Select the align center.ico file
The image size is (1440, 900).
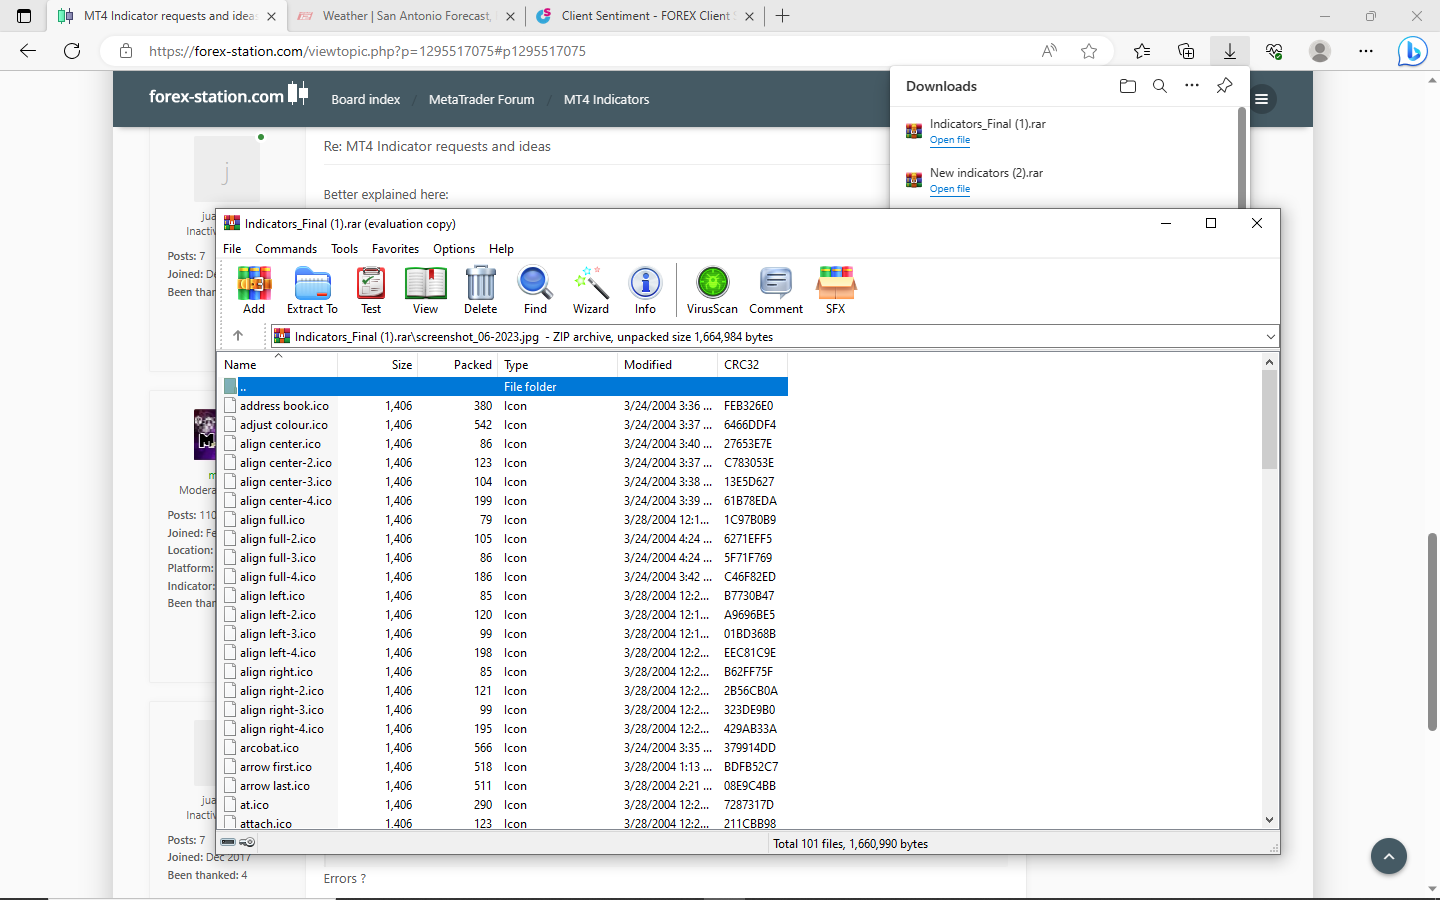click(x=280, y=444)
